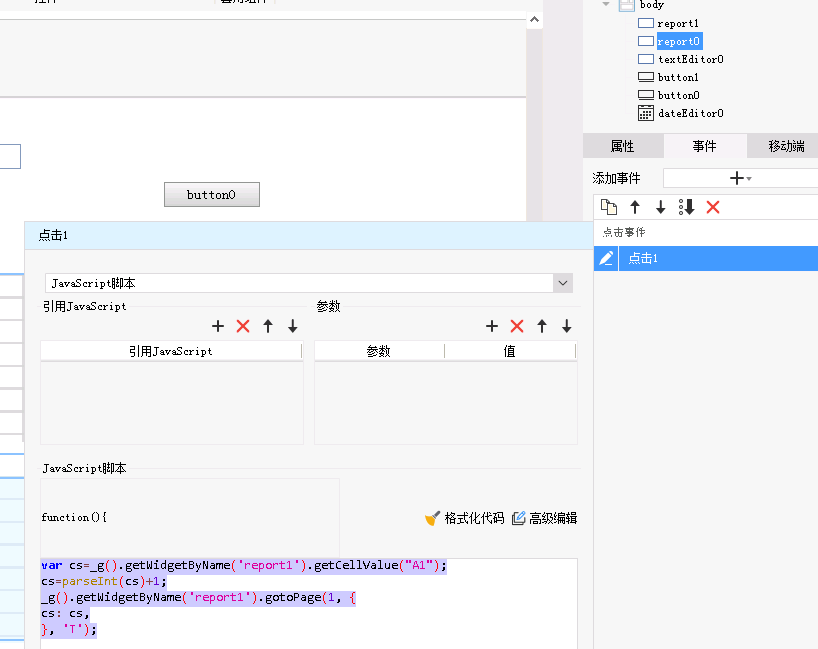Move referenced JavaScript entry down

click(x=293, y=327)
